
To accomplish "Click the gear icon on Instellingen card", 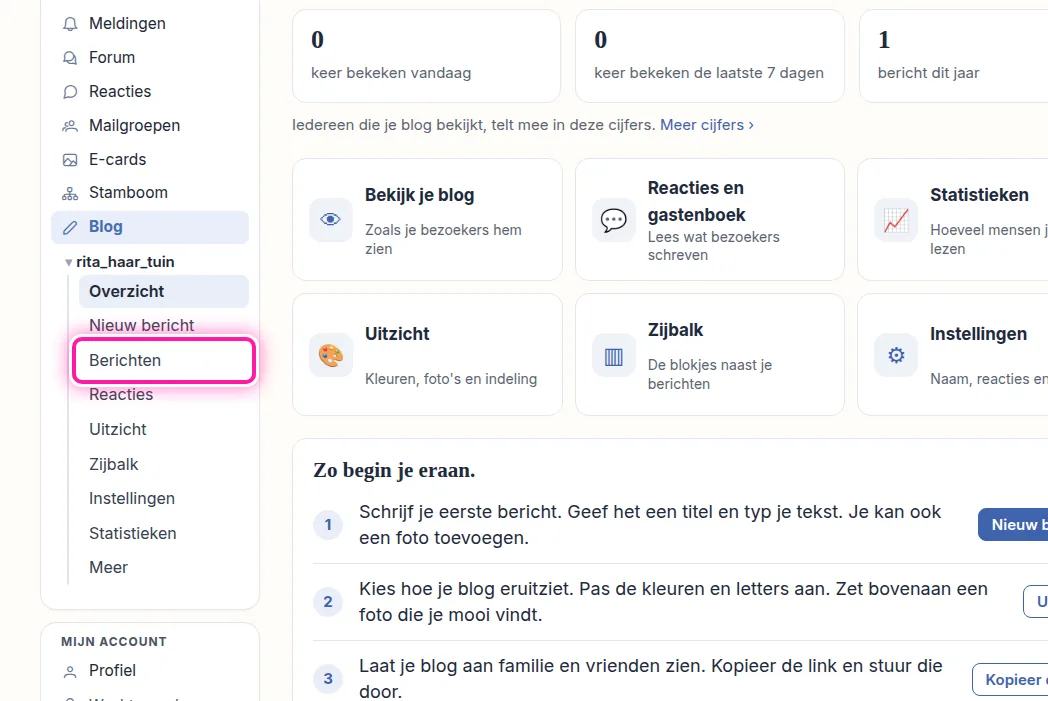I will [x=896, y=355].
